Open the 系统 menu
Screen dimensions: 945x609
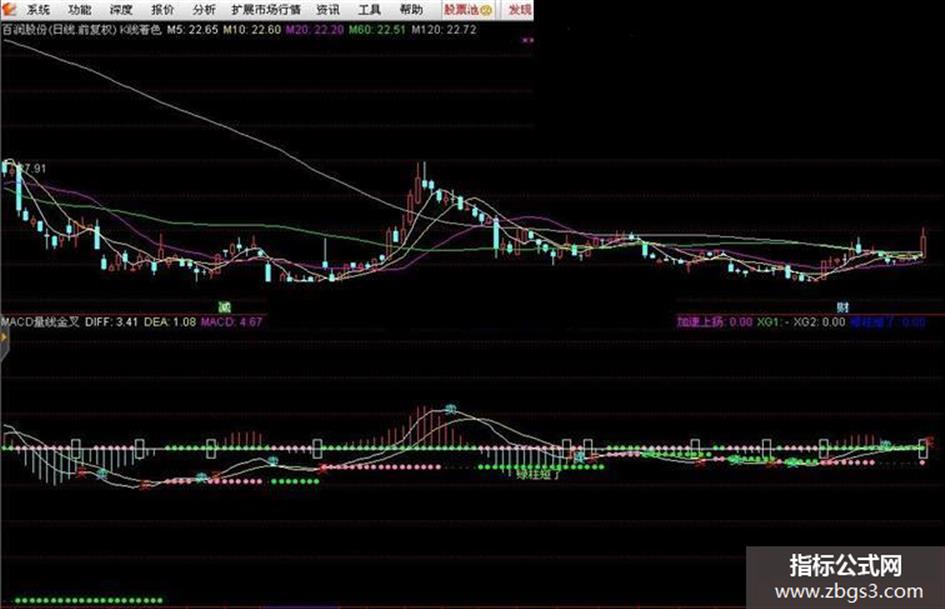click(37, 10)
